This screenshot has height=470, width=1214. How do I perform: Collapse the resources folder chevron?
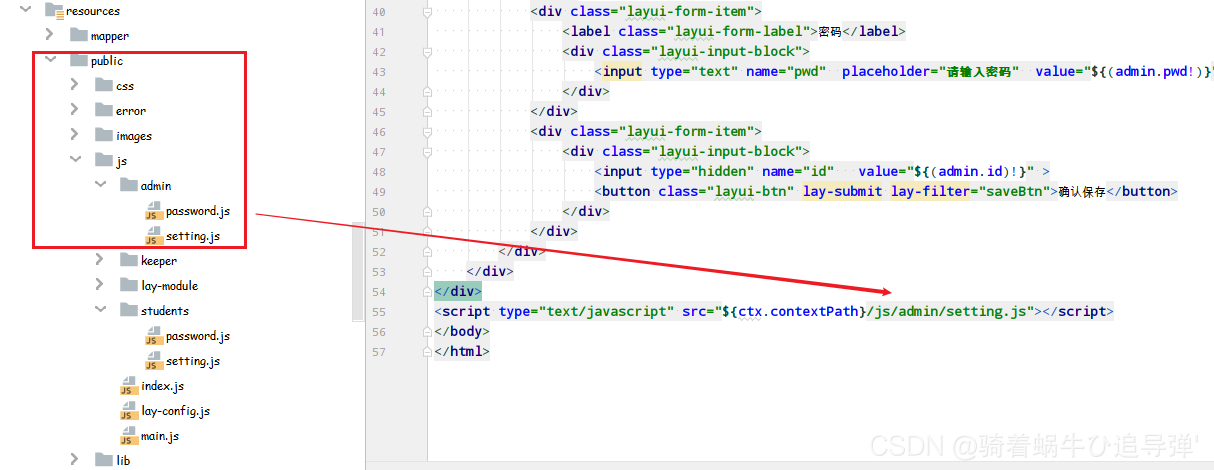coord(26,11)
